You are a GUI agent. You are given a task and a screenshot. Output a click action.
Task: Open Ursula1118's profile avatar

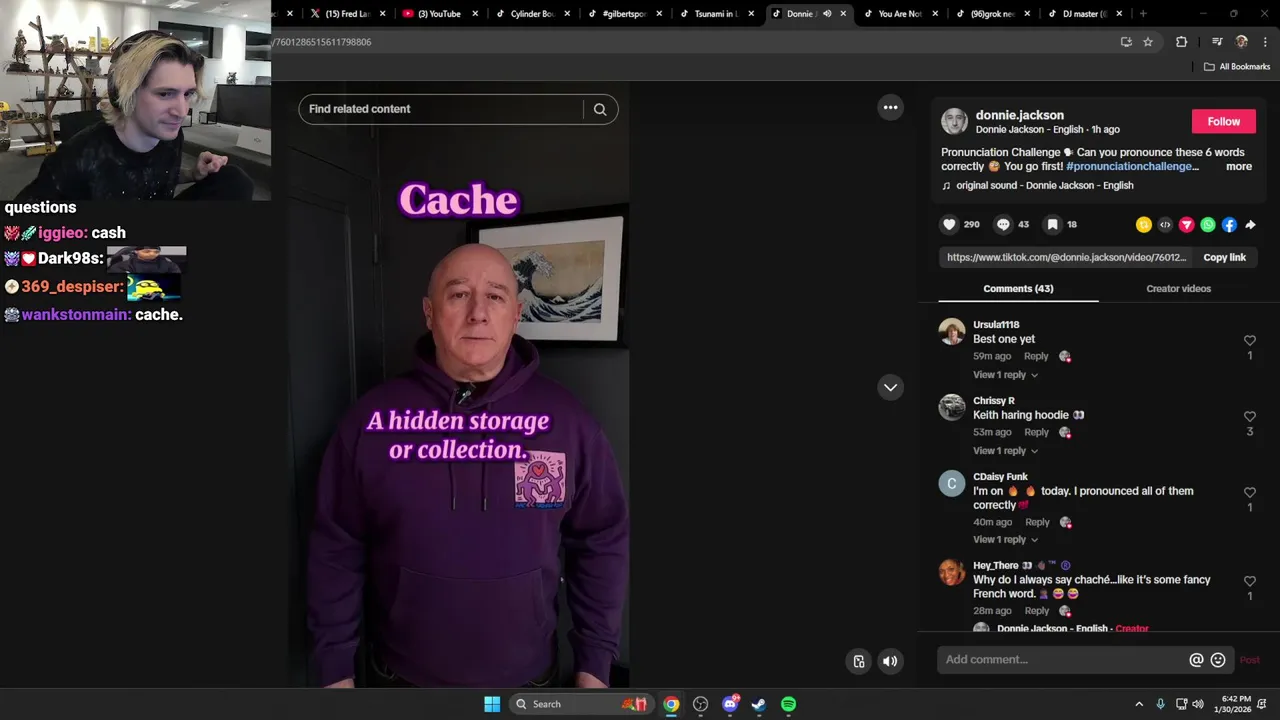[x=952, y=331]
